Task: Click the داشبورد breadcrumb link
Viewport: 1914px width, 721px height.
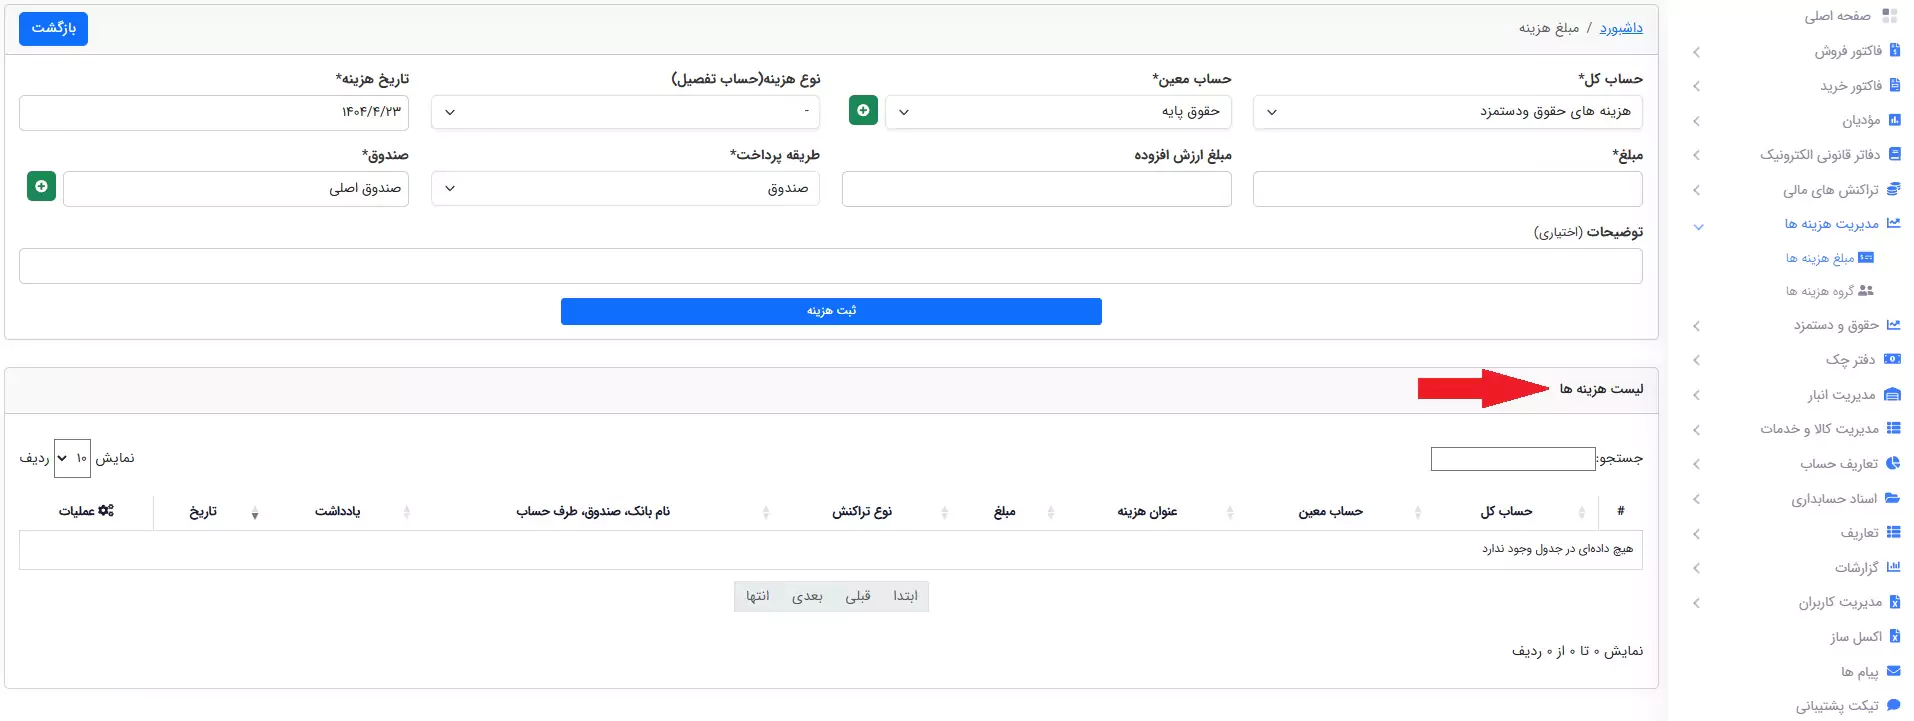Action: pyautogui.click(x=1621, y=28)
